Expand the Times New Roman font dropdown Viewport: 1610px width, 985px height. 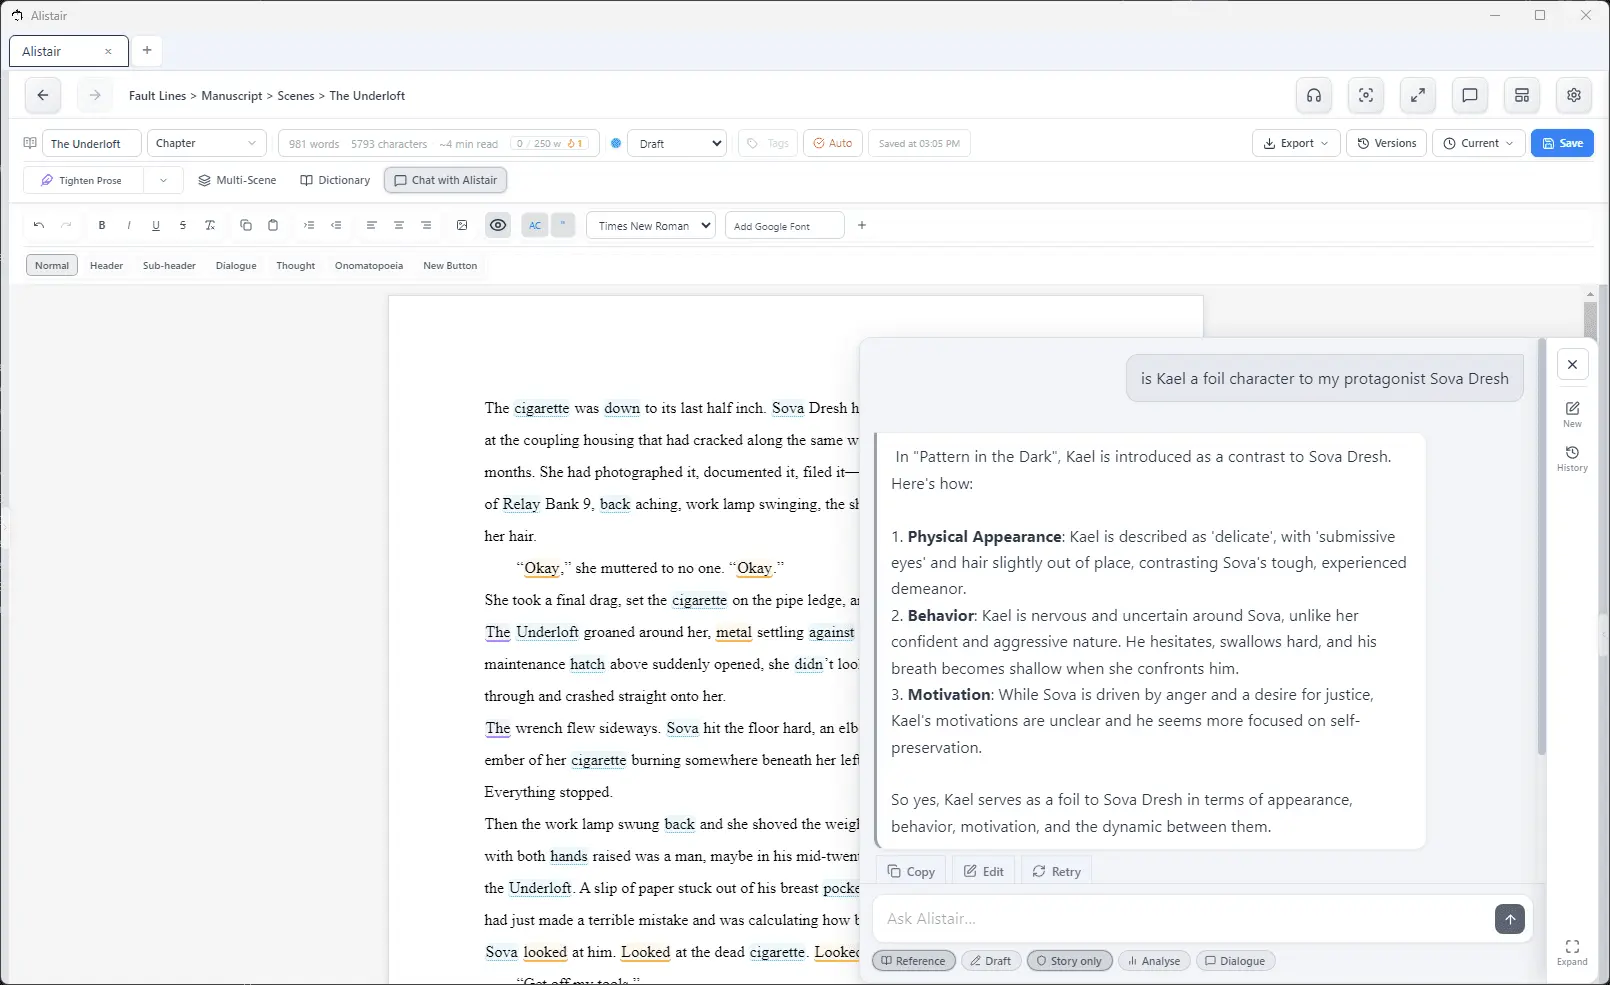point(651,226)
